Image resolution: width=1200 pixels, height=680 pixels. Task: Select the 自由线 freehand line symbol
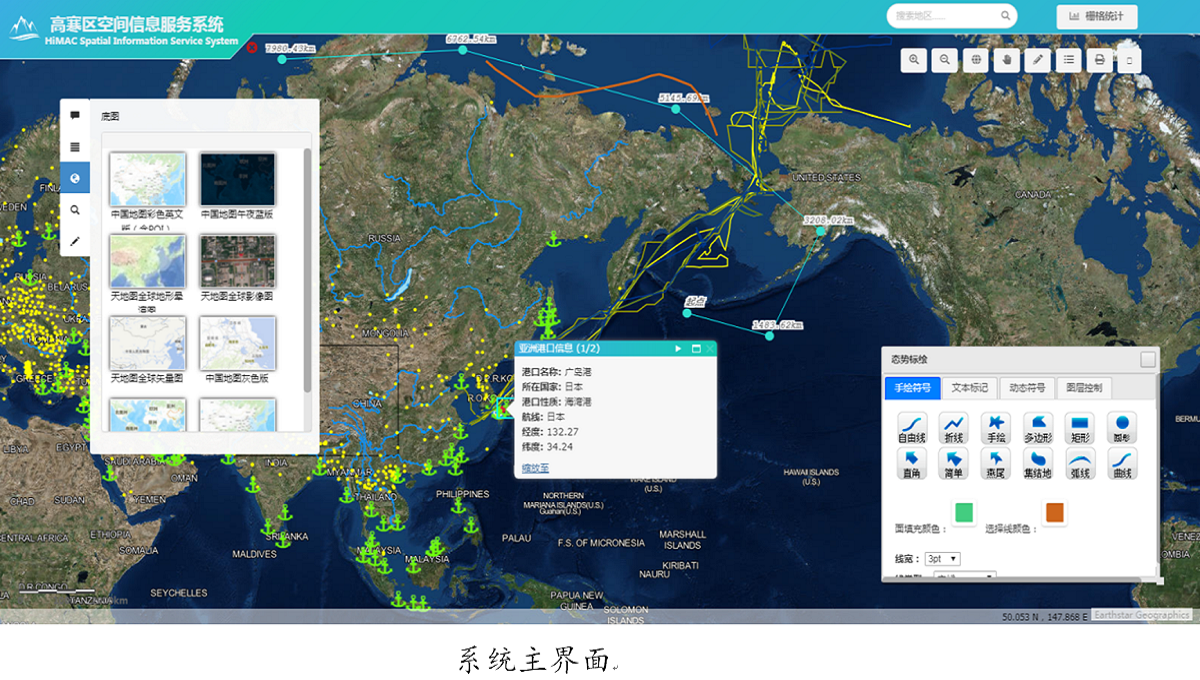click(x=912, y=427)
